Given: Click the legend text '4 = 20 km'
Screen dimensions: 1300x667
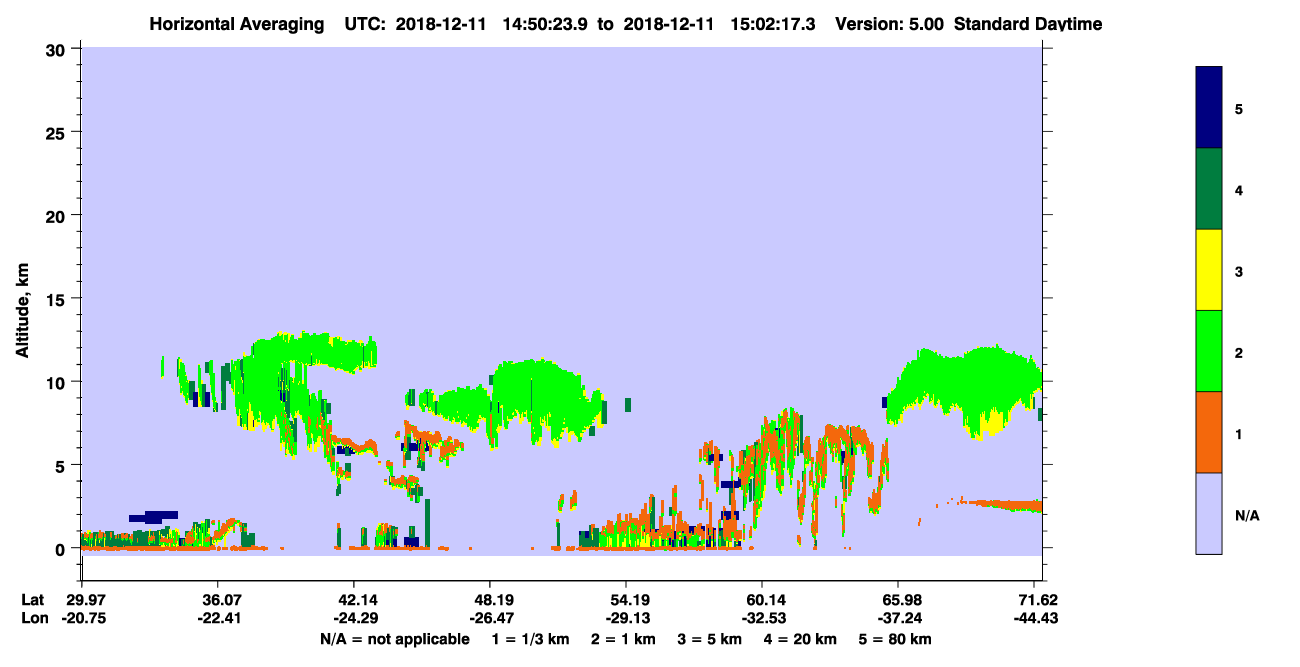Looking at the screenshot, I should [x=800, y=639].
